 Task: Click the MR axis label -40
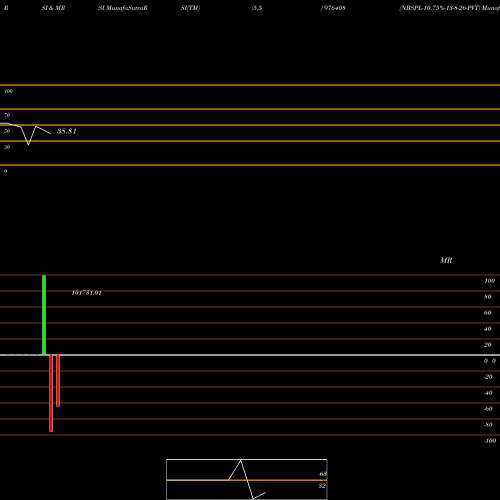(488, 393)
